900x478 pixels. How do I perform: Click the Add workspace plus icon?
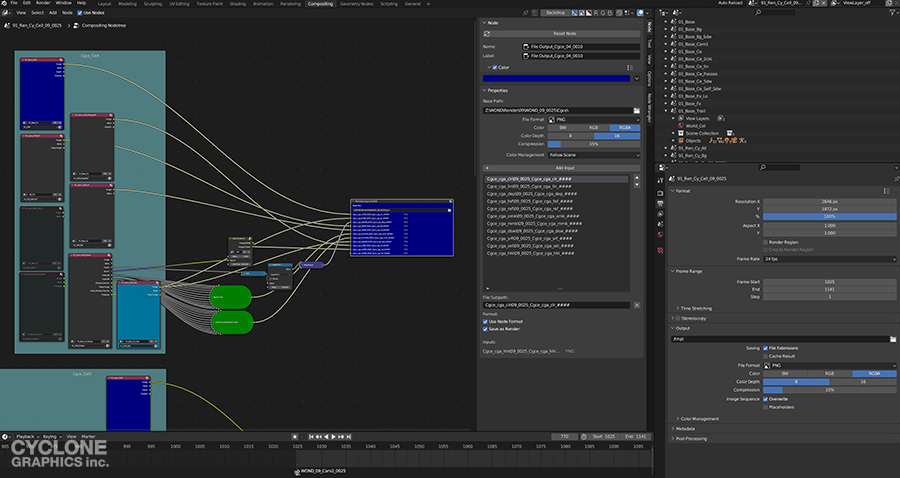tap(426, 3)
